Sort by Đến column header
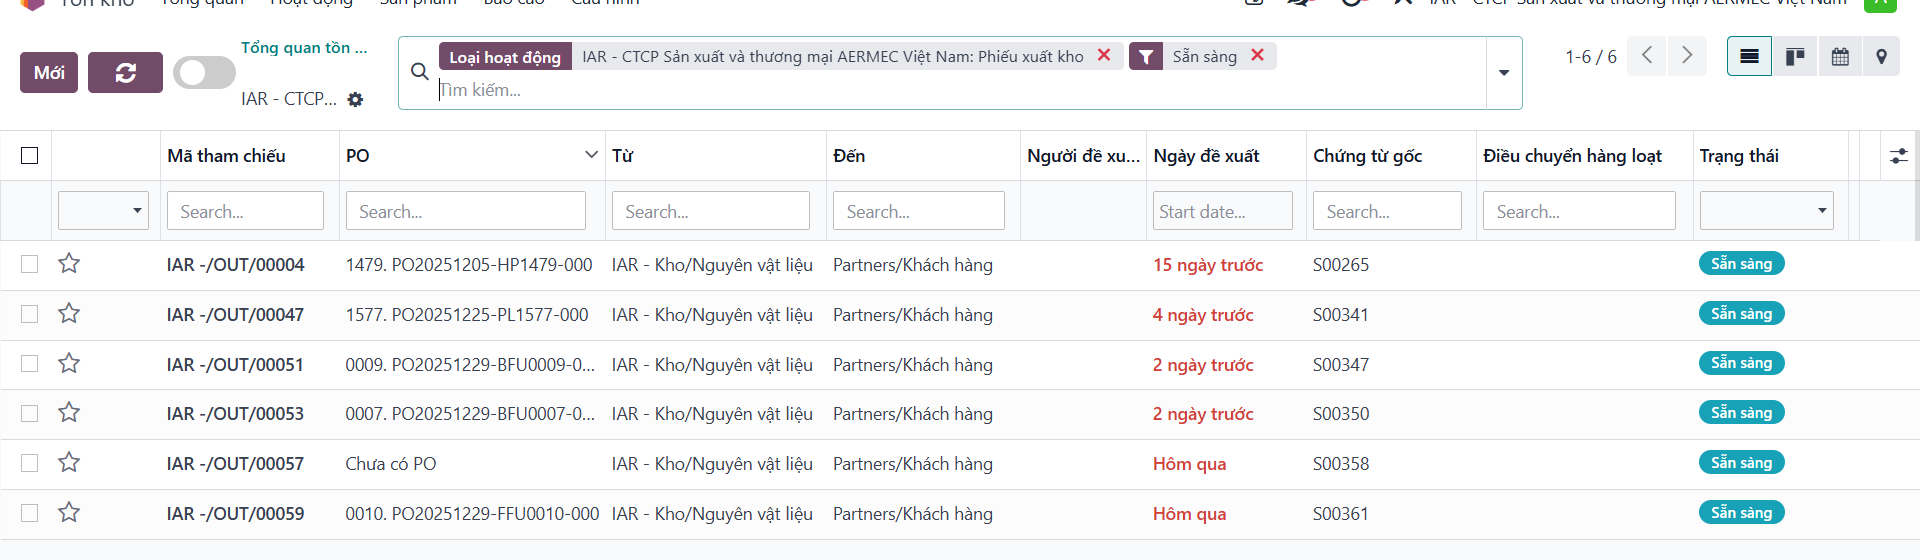This screenshot has height=560, width=1920. (849, 156)
